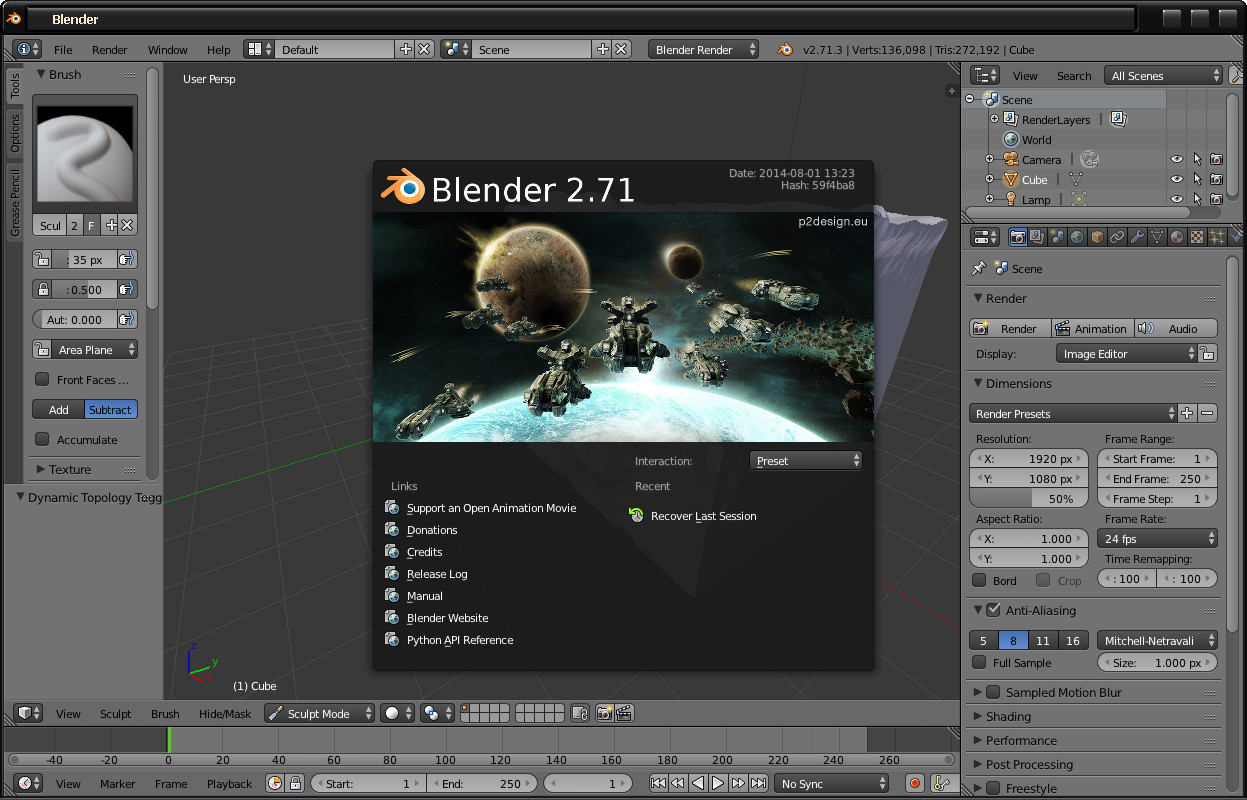Open the Mitchell-Netravali filter dropdown
1247x800 pixels.
pos(1158,640)
